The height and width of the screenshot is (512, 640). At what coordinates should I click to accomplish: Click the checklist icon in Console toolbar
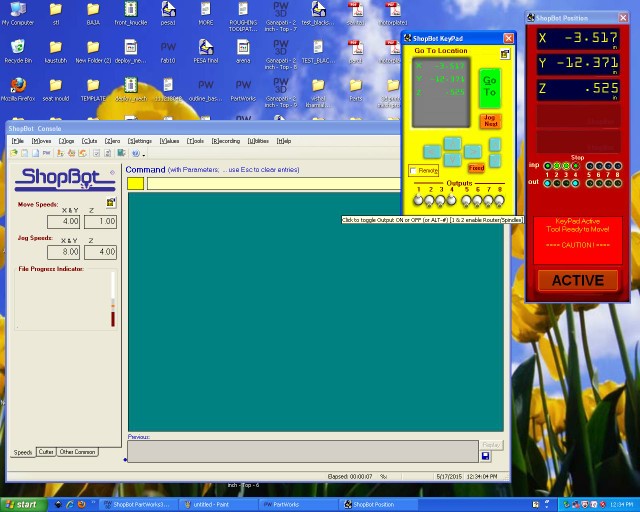97,153
